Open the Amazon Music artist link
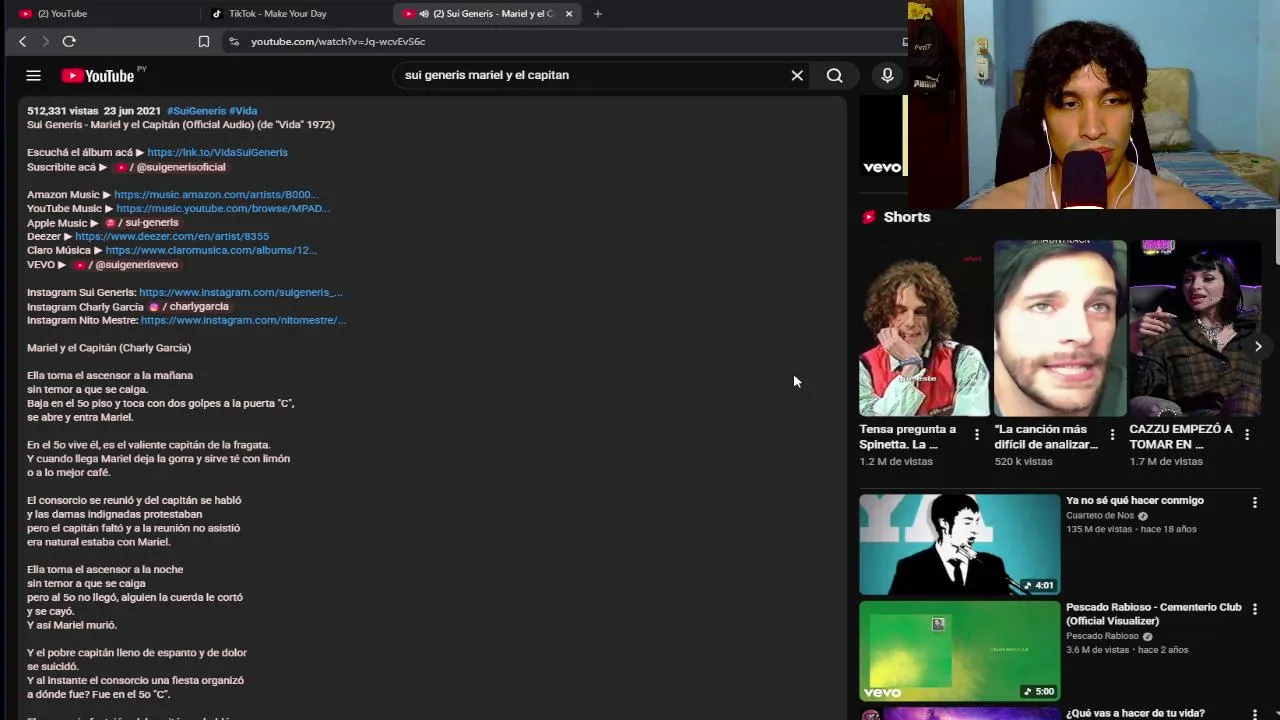The height and width of the screenshot is (720, 1280). pyautogui.click(x=216, y=195)
